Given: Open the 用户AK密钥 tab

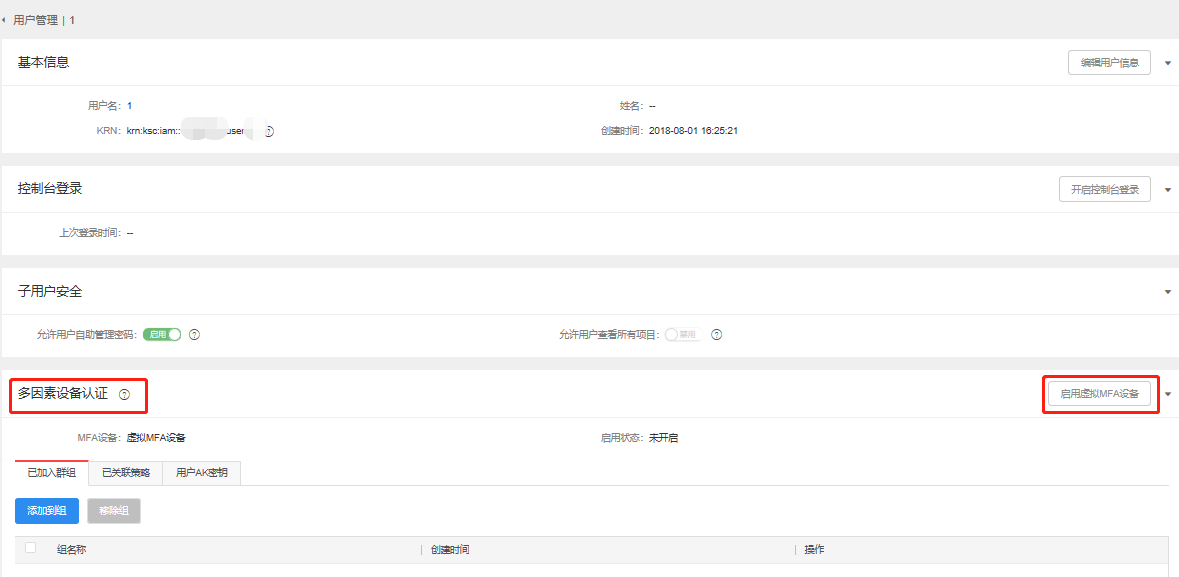Looking at the screenshot, I should 201,473.
